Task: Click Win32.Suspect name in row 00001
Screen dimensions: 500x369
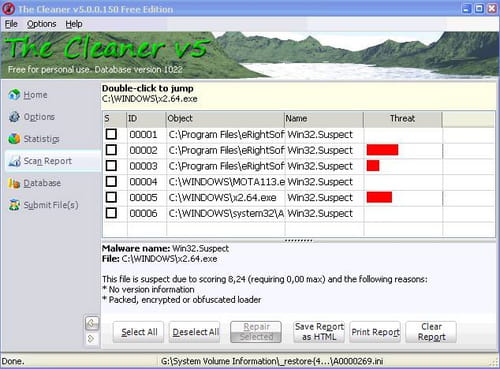Action: (320, 134)
